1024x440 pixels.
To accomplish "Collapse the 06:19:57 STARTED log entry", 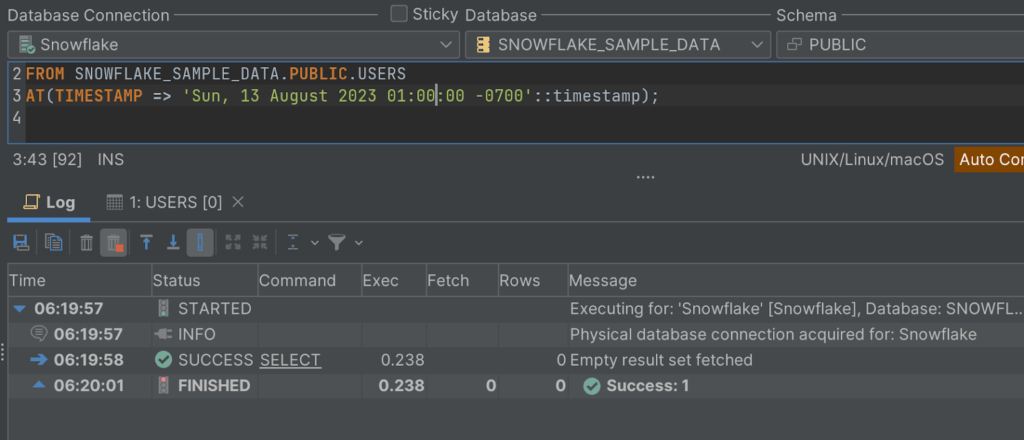I will coord(21,309).
